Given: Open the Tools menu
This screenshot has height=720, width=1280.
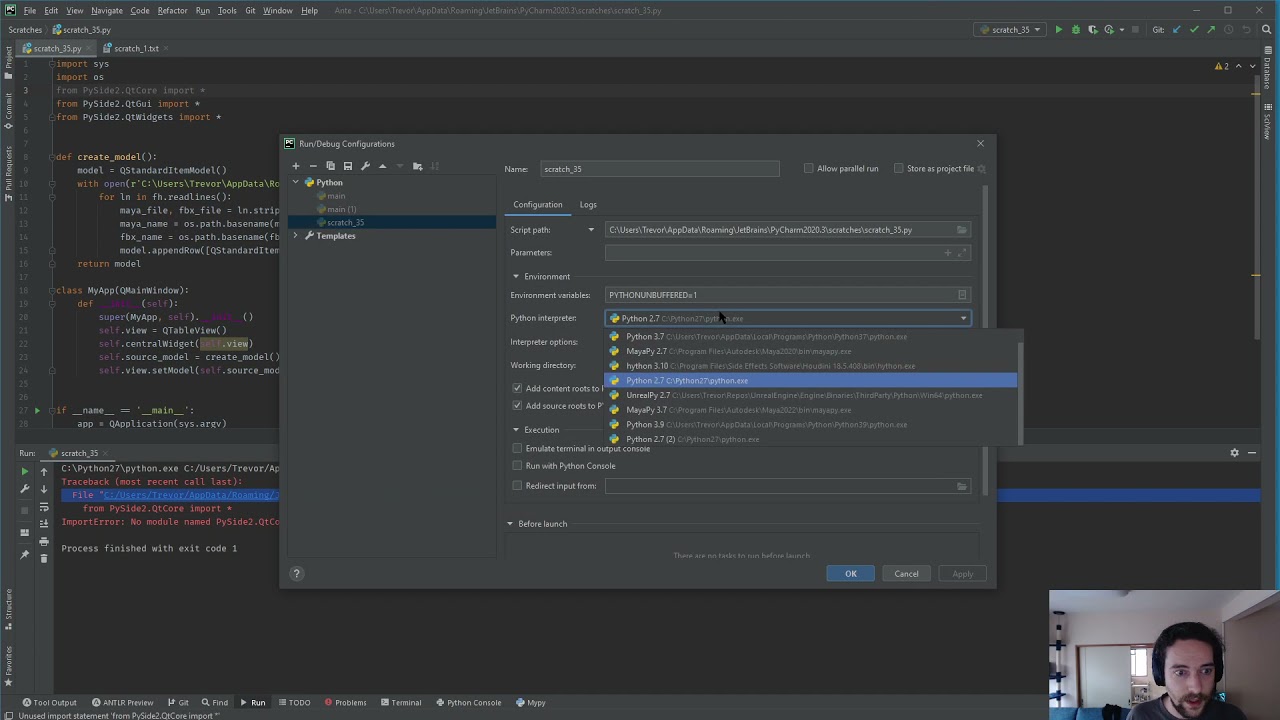Looking at the screenshot, I should coord(227,10).
